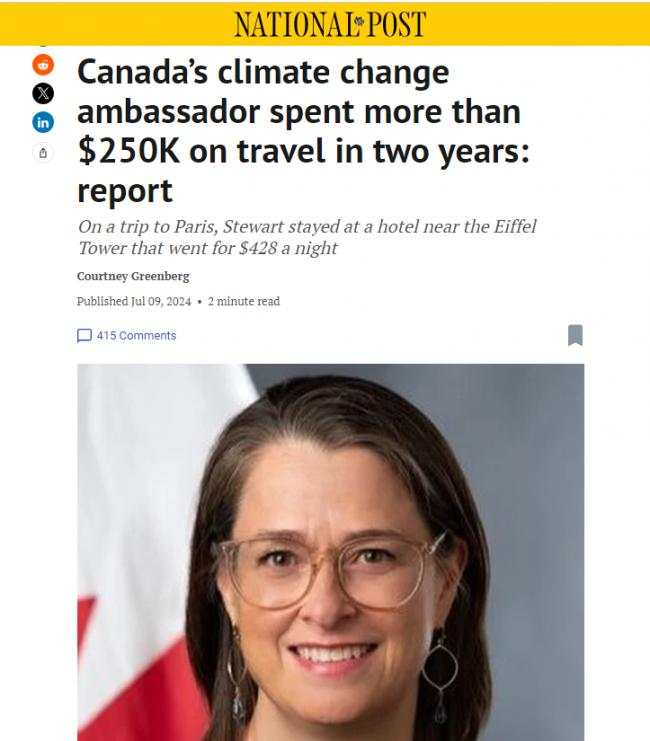
Task: Share the article on X
Action: pyautogui.click(x=43, y=94)
